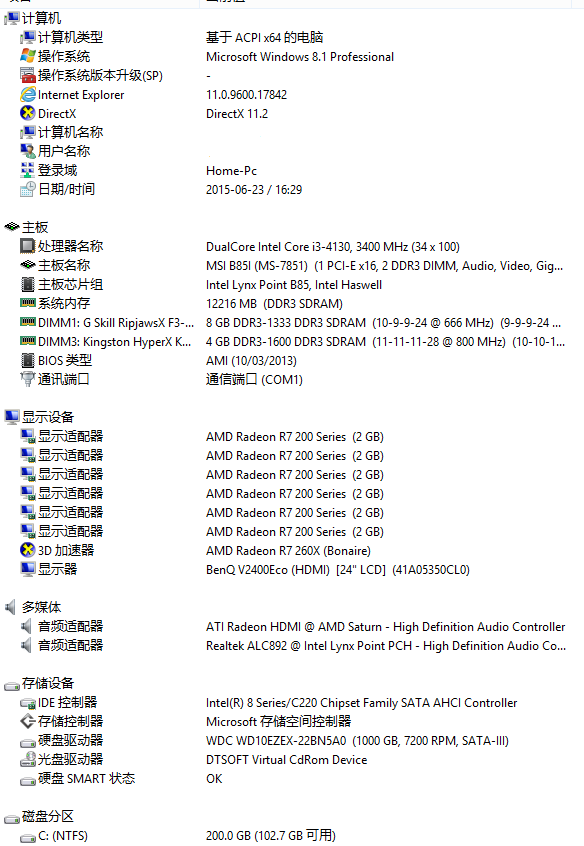Image resolution: width=584 pixels, height=846 pixels.
Task: Select Intel Lynx Point B85, Intel Haswell
Action: click(294, 284)
